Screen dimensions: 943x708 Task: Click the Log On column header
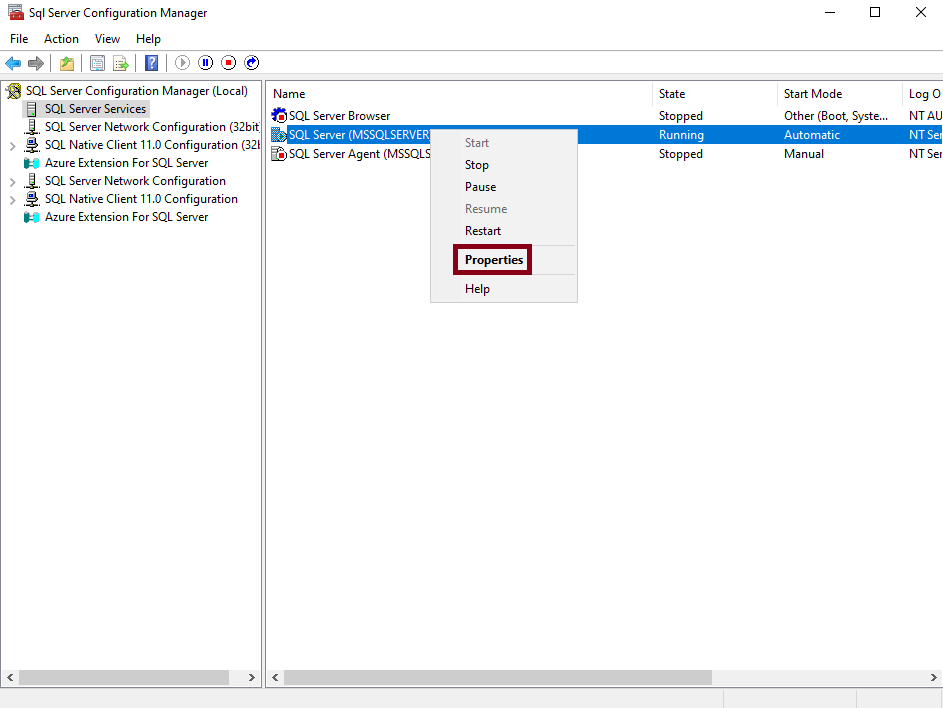click(923, 94)
